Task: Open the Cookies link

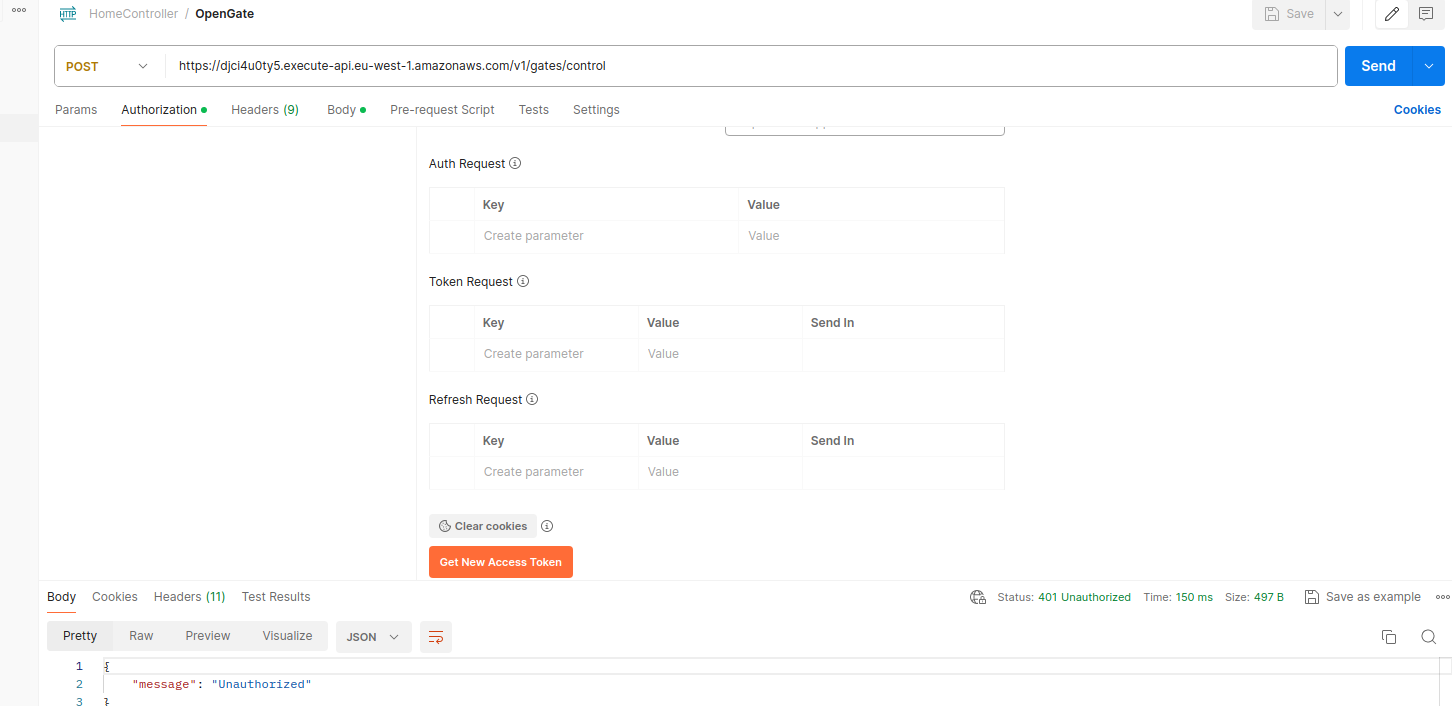Action: point(1417,110)
